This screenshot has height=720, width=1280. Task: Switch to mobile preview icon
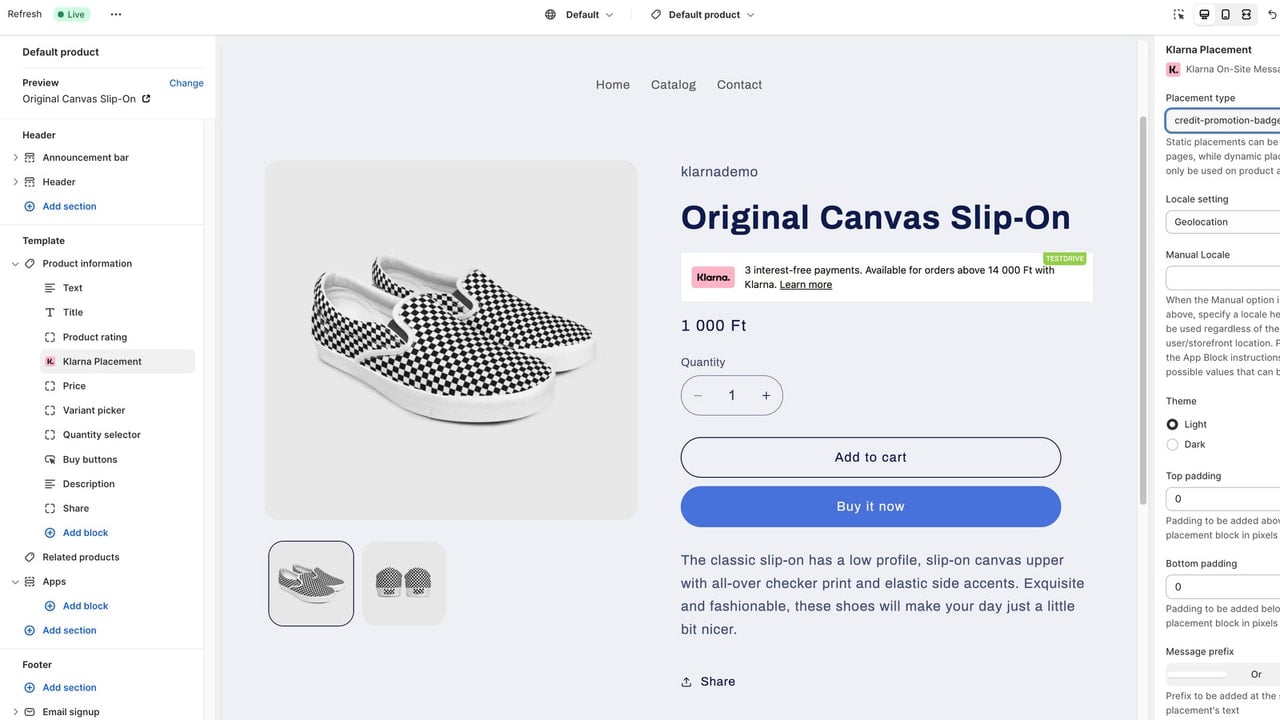(1225, 15)
